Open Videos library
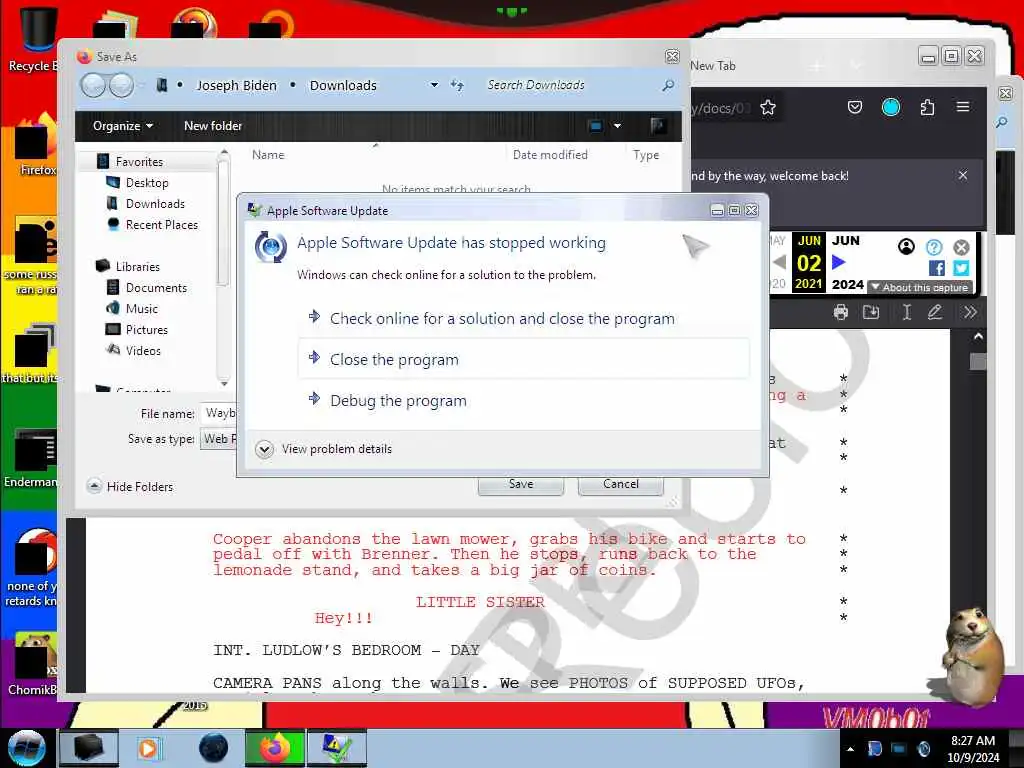The height and width of the screenshot is (768, 1024). tap(143, 351)
